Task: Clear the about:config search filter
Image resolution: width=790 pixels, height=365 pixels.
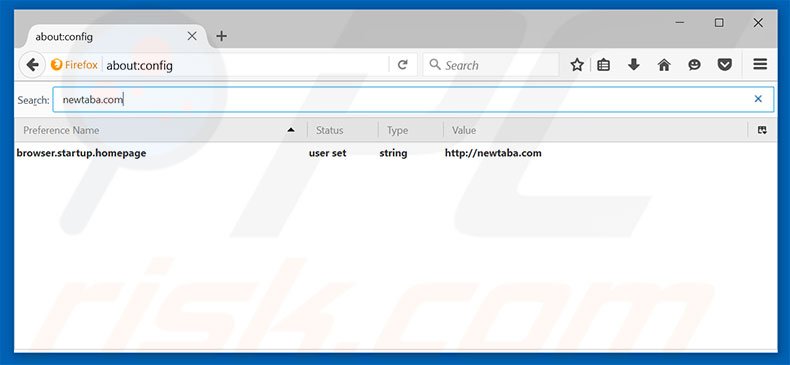Action: (x=758, y=99)
